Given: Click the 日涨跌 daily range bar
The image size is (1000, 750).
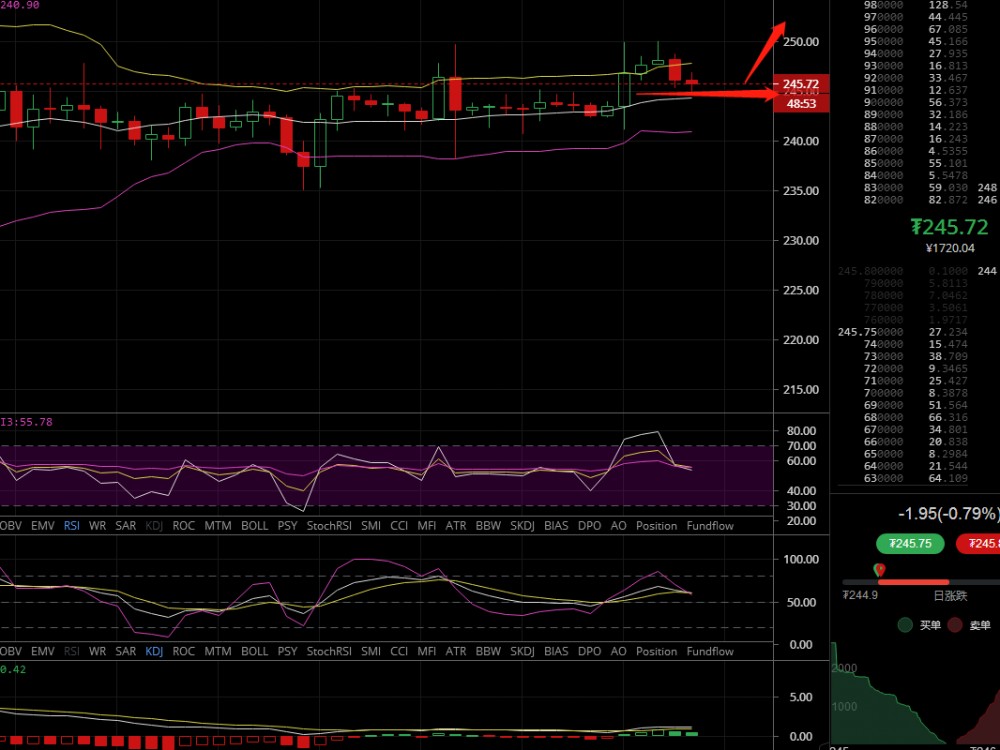Looking at the screenshot, I should 910,581.
